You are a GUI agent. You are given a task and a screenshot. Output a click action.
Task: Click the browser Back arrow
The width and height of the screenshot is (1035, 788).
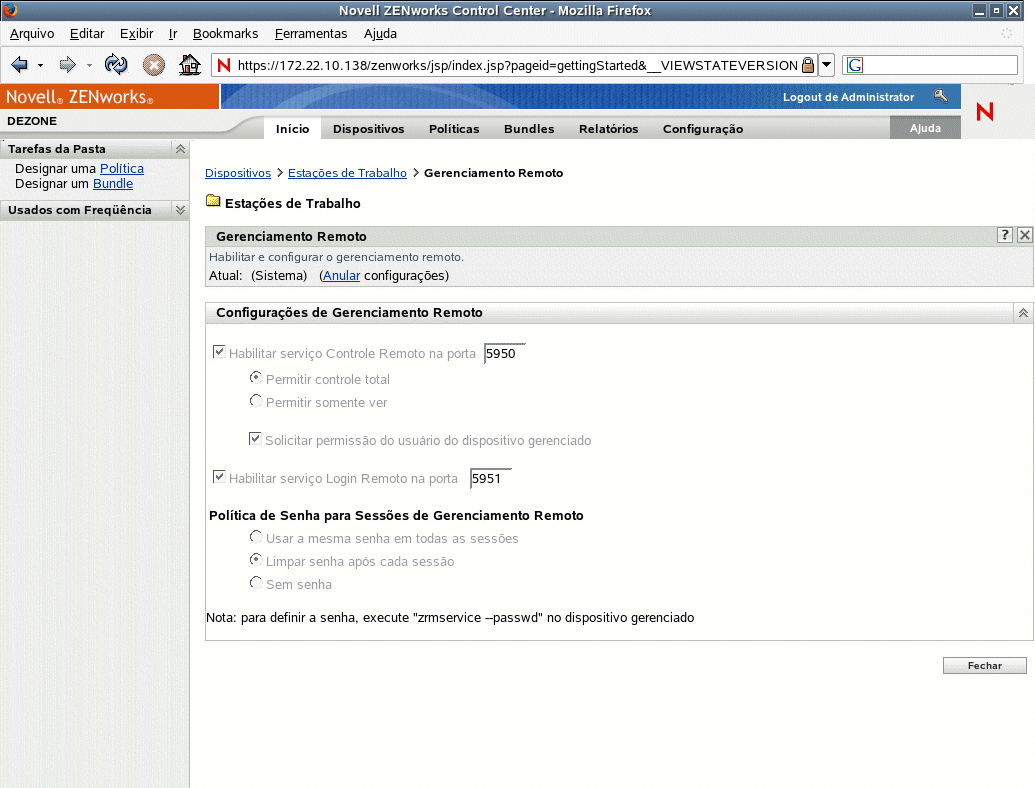click(x=20, y=65)
